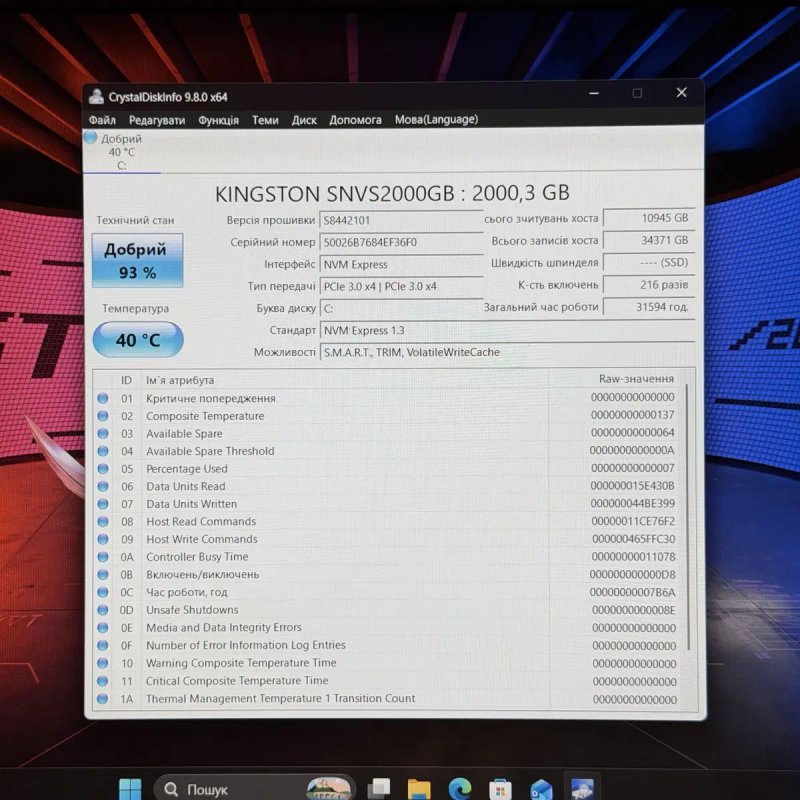Image resolution: width=800 pixels, height=800 pixels.
Task: Click status icon of Available Spare Threshold row
Action: (103, 451)
